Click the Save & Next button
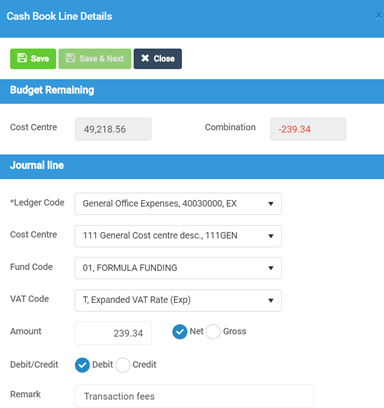 (95, 59)
